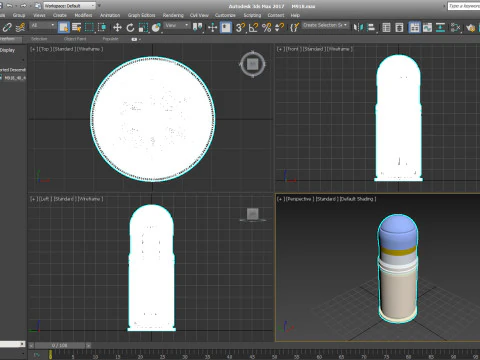The width and height of the screenshot is (480, 360).
Task: Open the Customize menu
Action: pos(225,15)
